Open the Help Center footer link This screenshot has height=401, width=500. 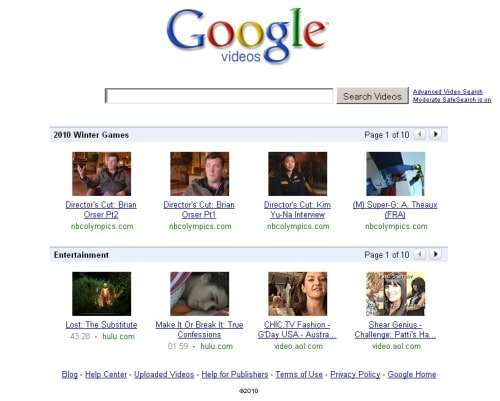point(106,375)
